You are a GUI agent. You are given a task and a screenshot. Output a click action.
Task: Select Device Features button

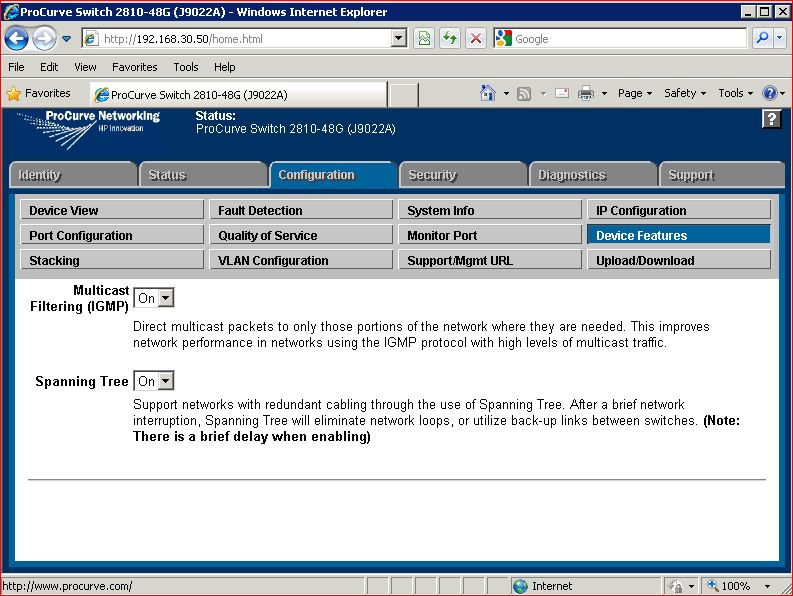[679, 235]
